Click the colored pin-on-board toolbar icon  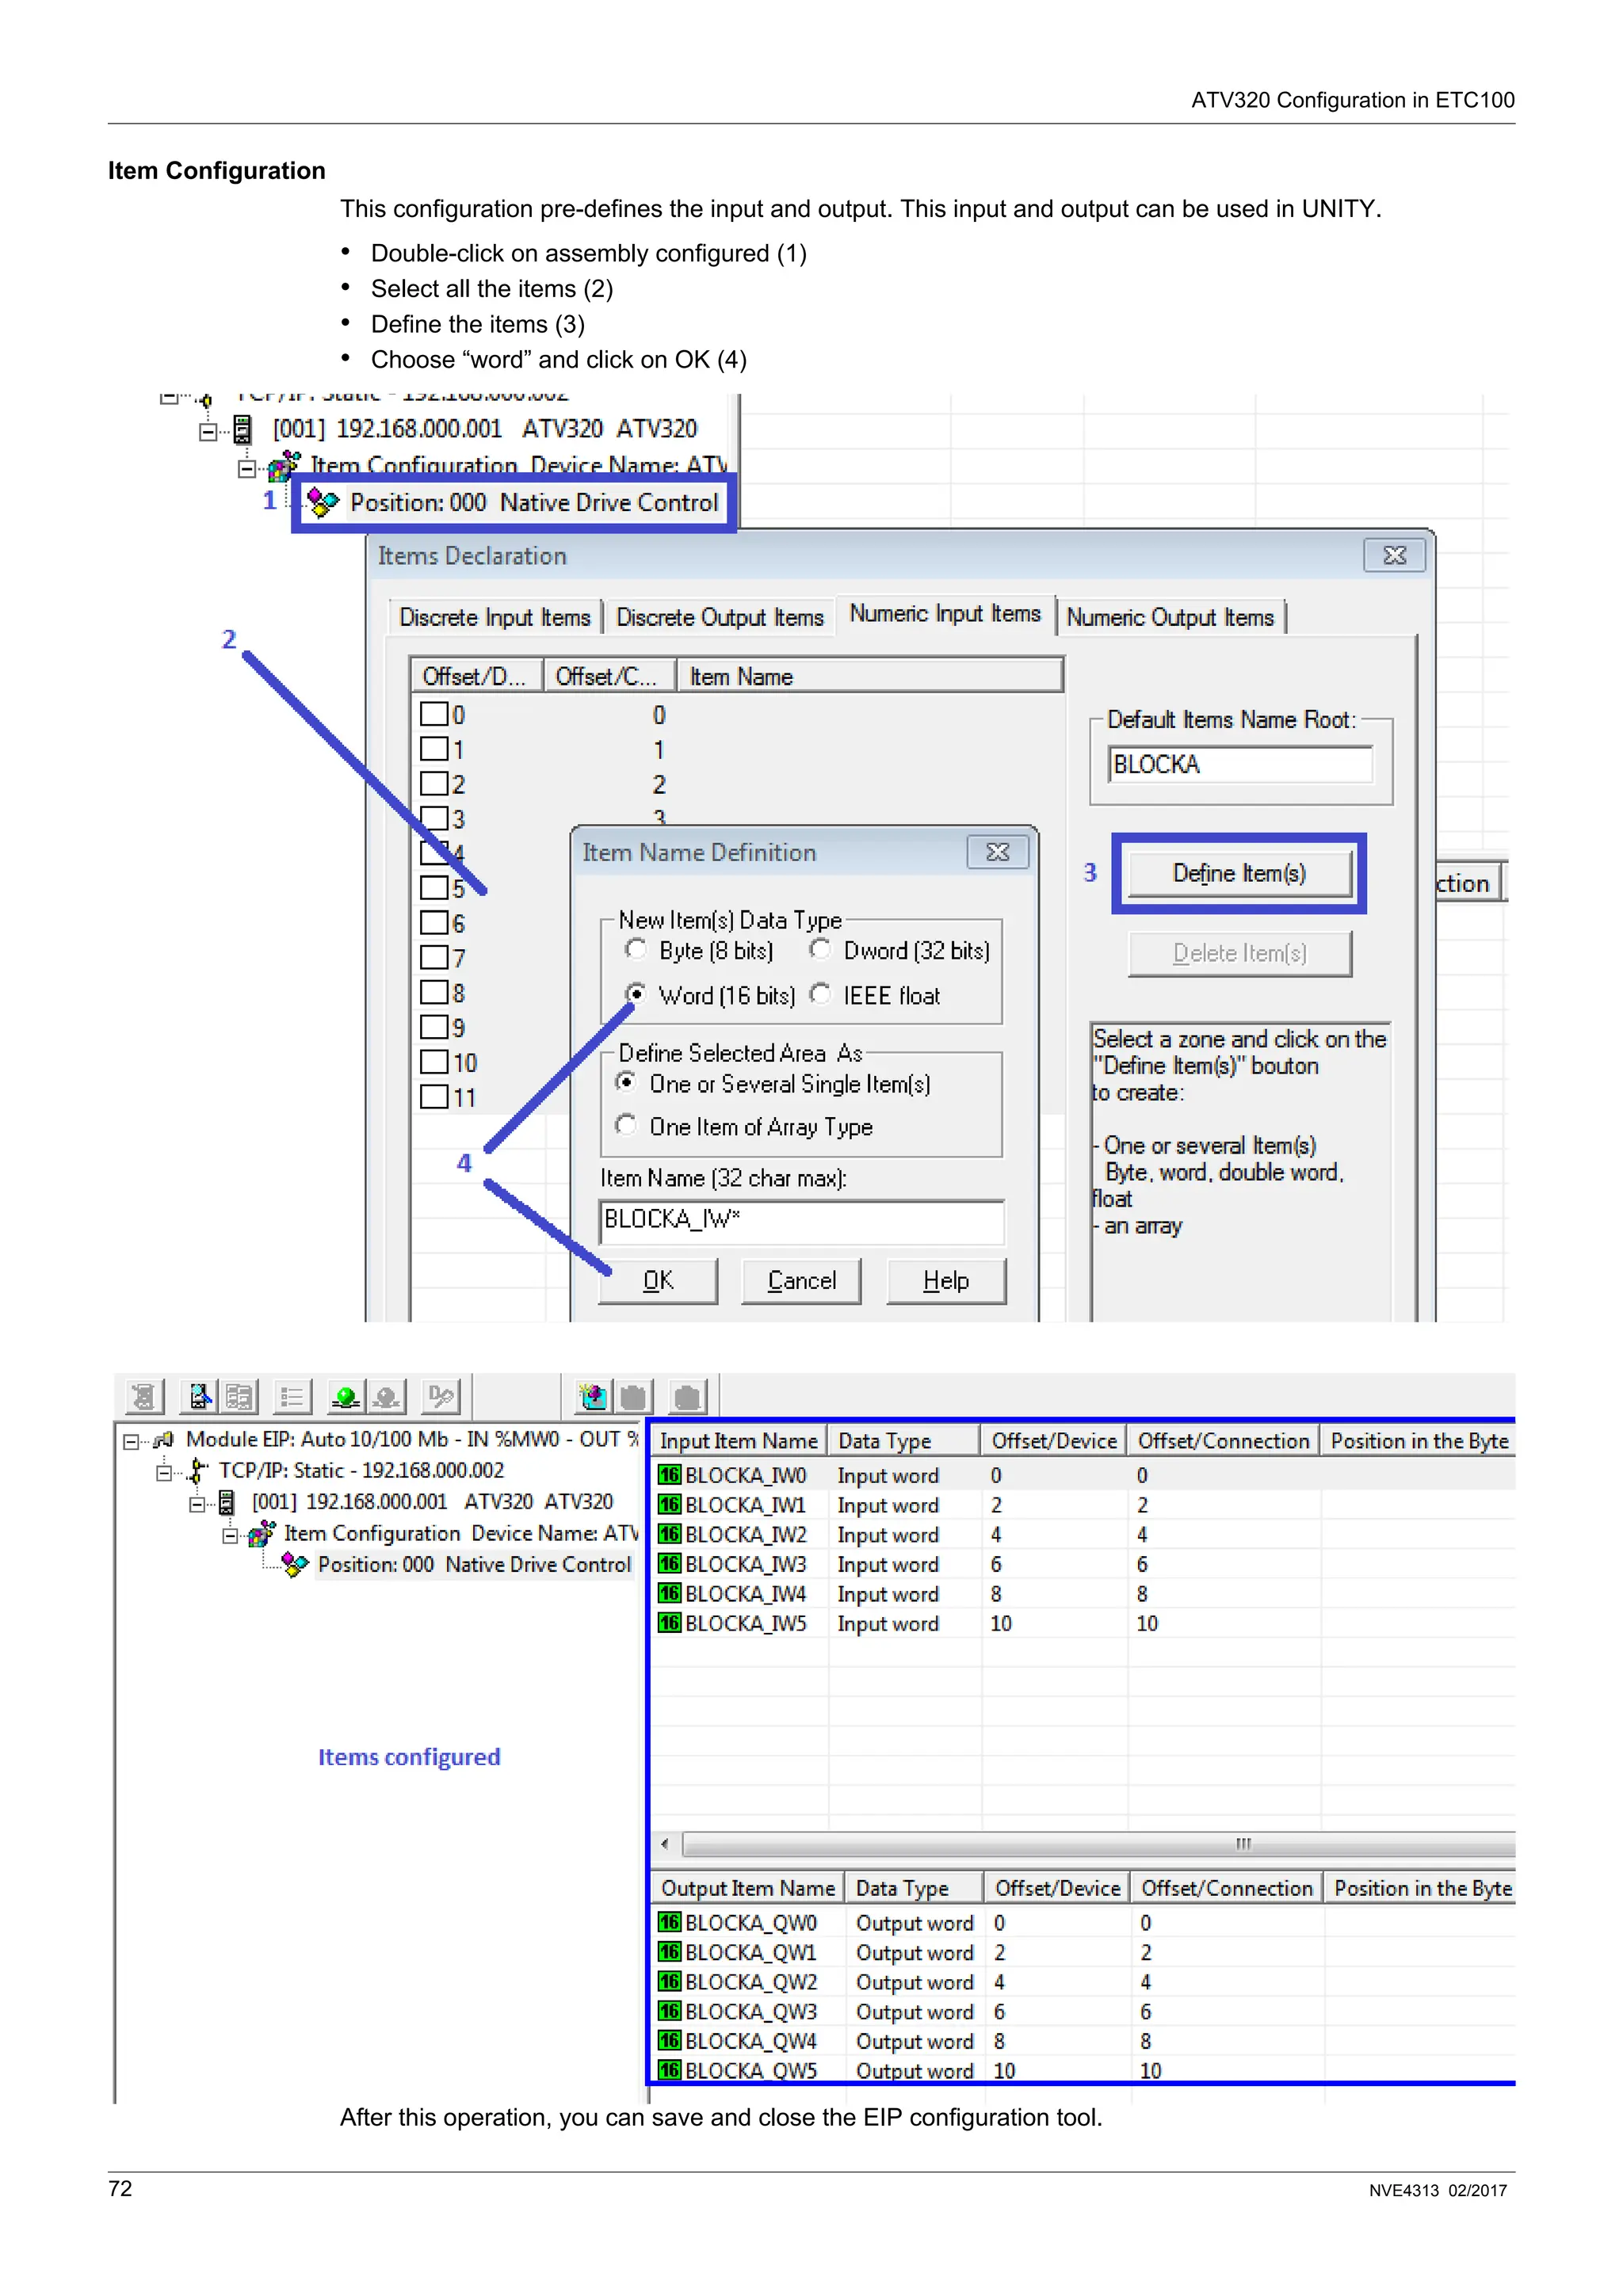[594, 1396]
